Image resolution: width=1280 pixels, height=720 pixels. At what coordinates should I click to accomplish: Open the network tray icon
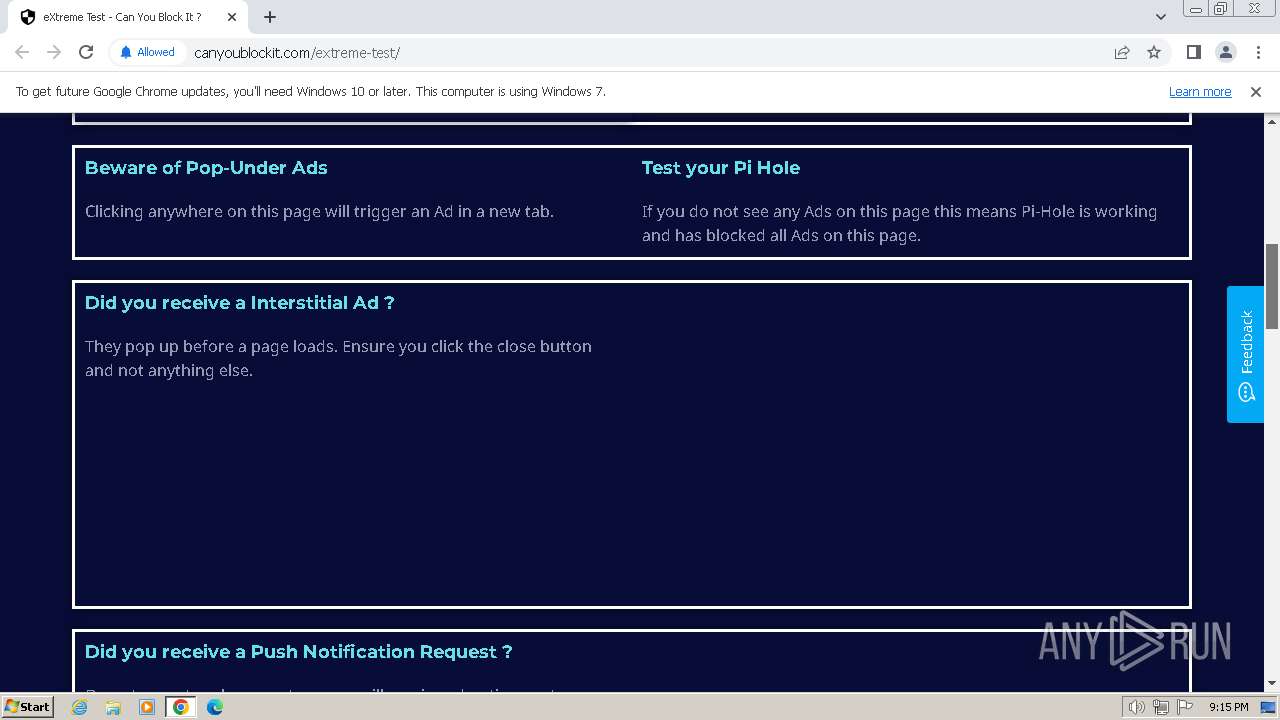[x=1161, y=707]
